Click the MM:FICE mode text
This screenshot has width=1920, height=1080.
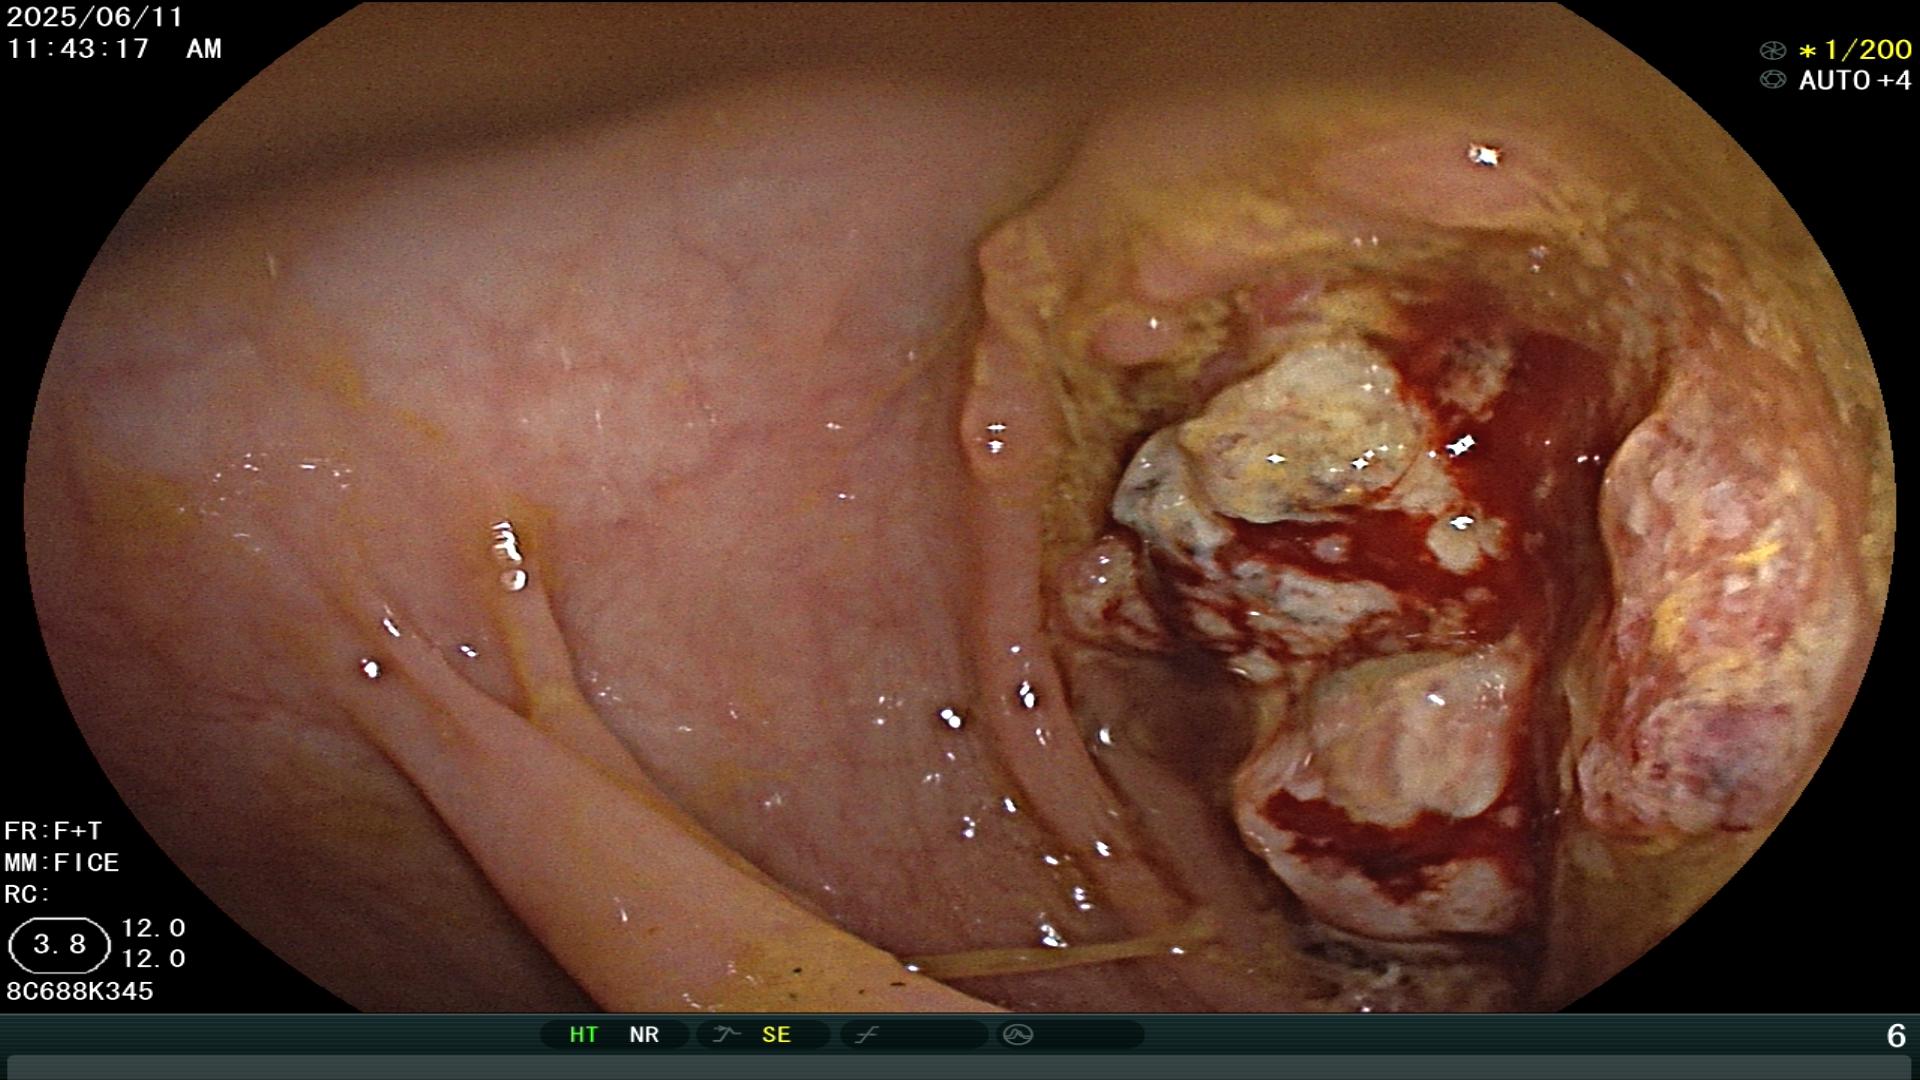[61, 862]
